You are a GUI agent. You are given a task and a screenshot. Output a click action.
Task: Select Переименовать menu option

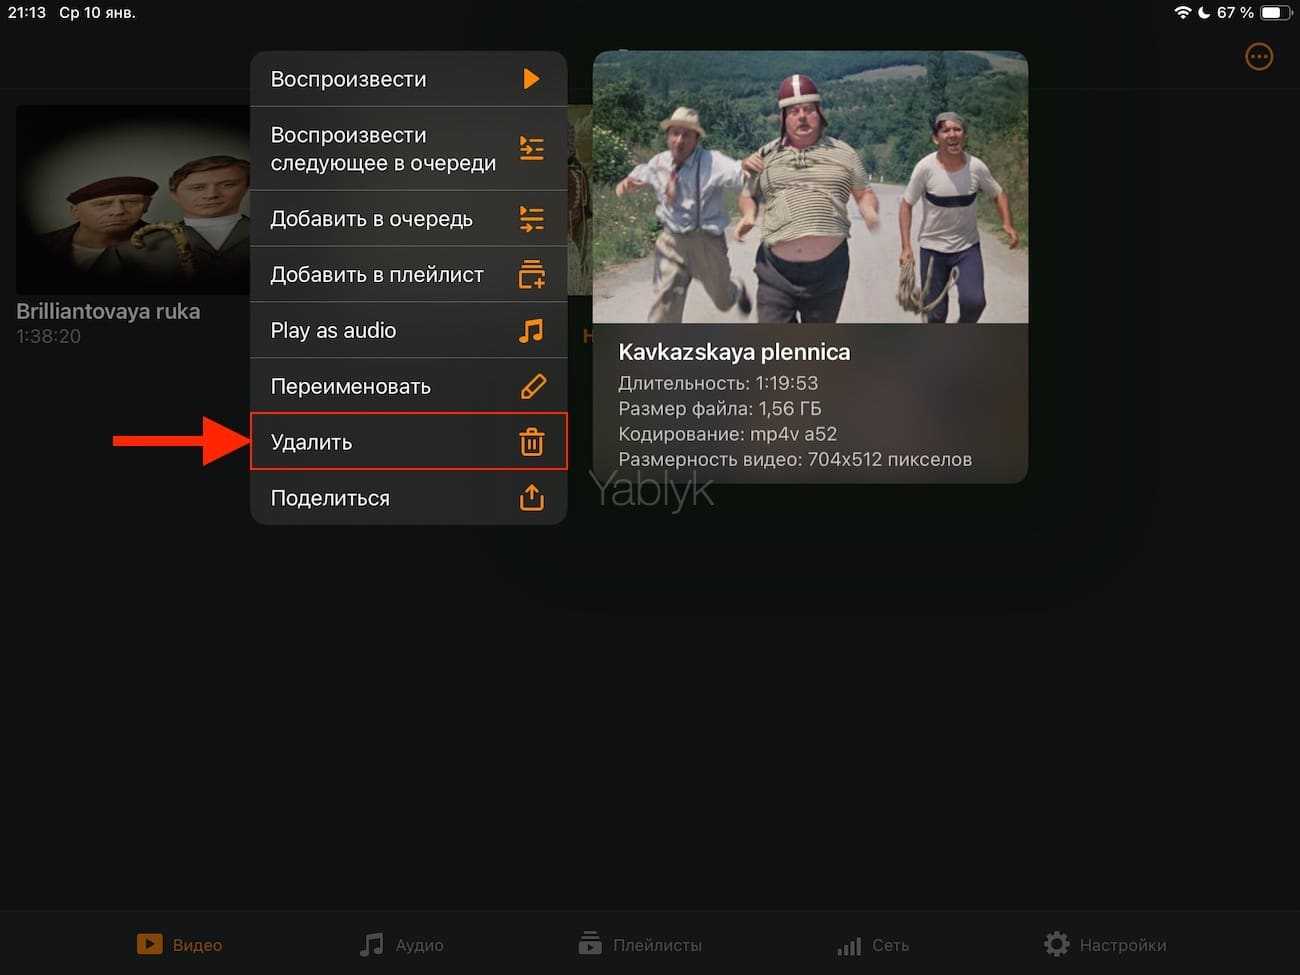[x=350, y=386]
